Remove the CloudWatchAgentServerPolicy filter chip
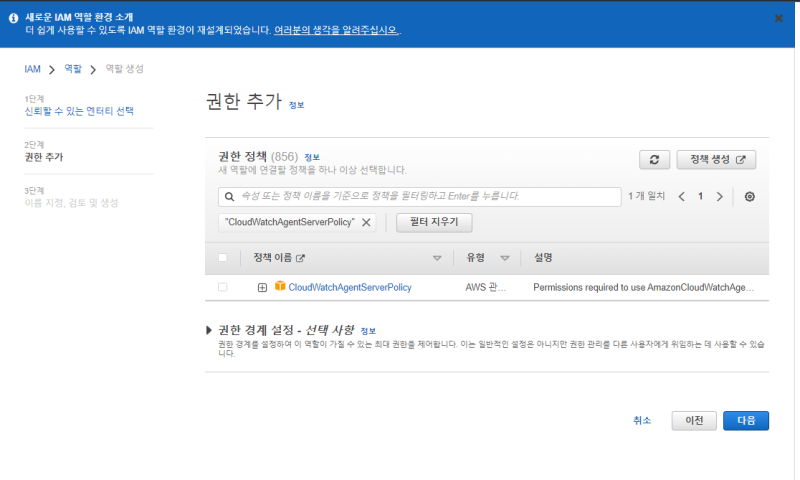The width and height of the screenshot is (800, 480). click(x=366, y=222)
